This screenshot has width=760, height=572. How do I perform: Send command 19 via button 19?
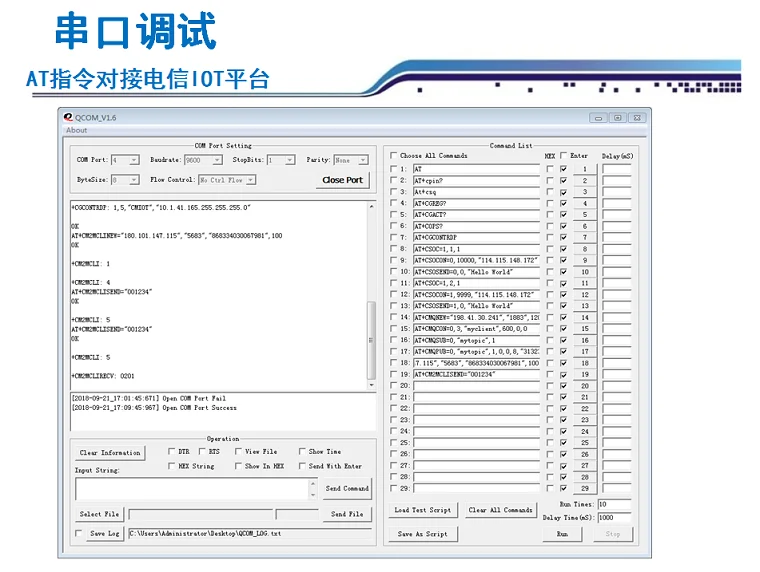click(x=585, y=374)
